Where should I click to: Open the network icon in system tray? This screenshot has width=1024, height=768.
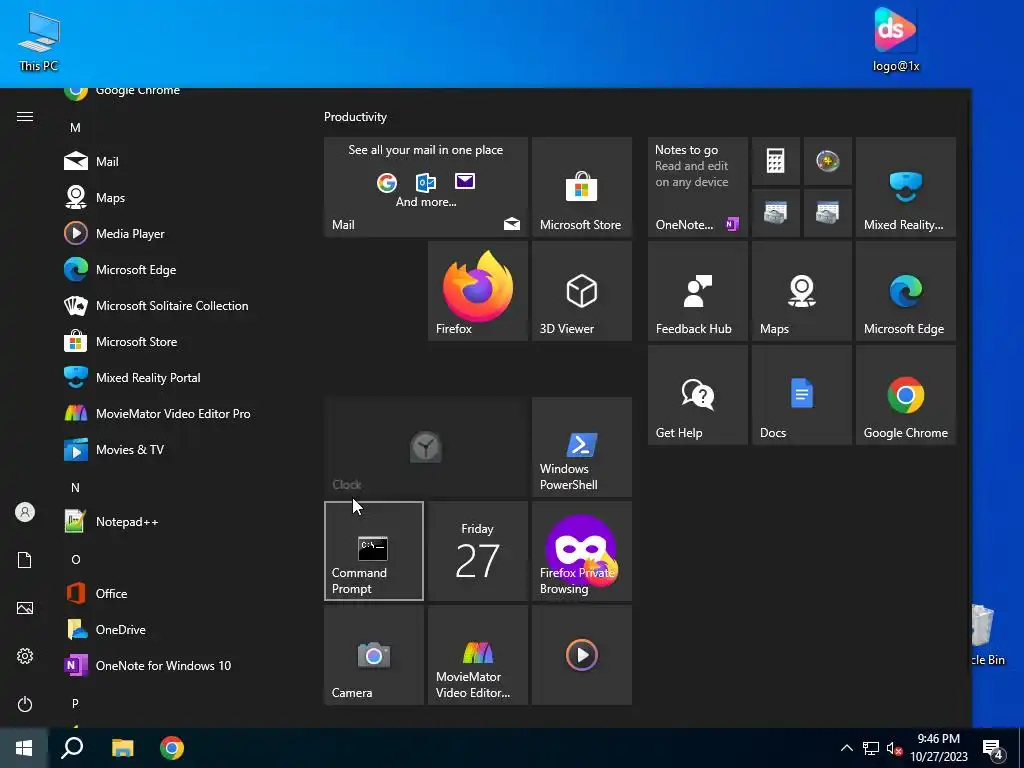coord(871,748)
